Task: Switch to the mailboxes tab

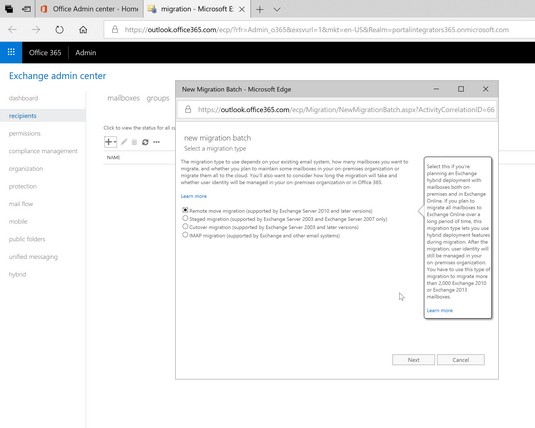Action: (124, 98)
